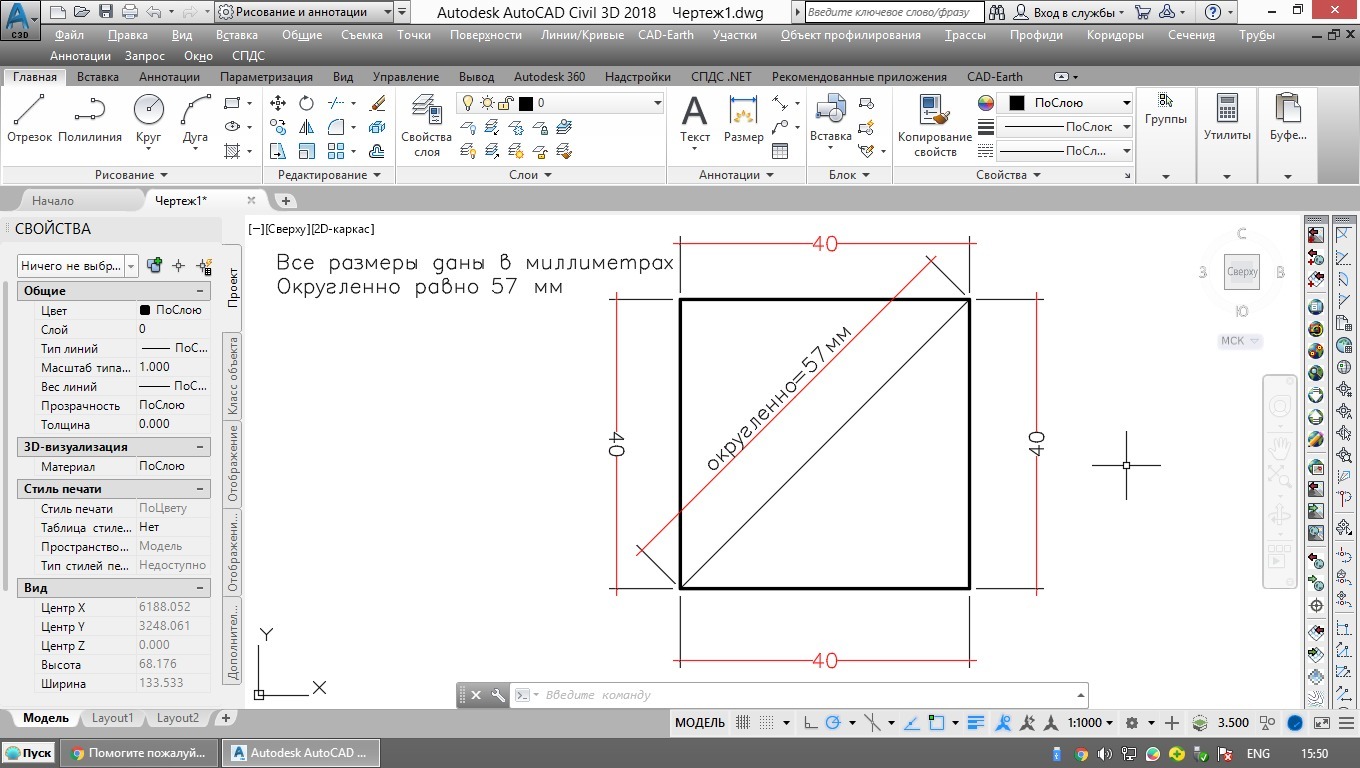
Task: Expand the annotation scale 1:1000 dropdown
Action: [1092, 723]
